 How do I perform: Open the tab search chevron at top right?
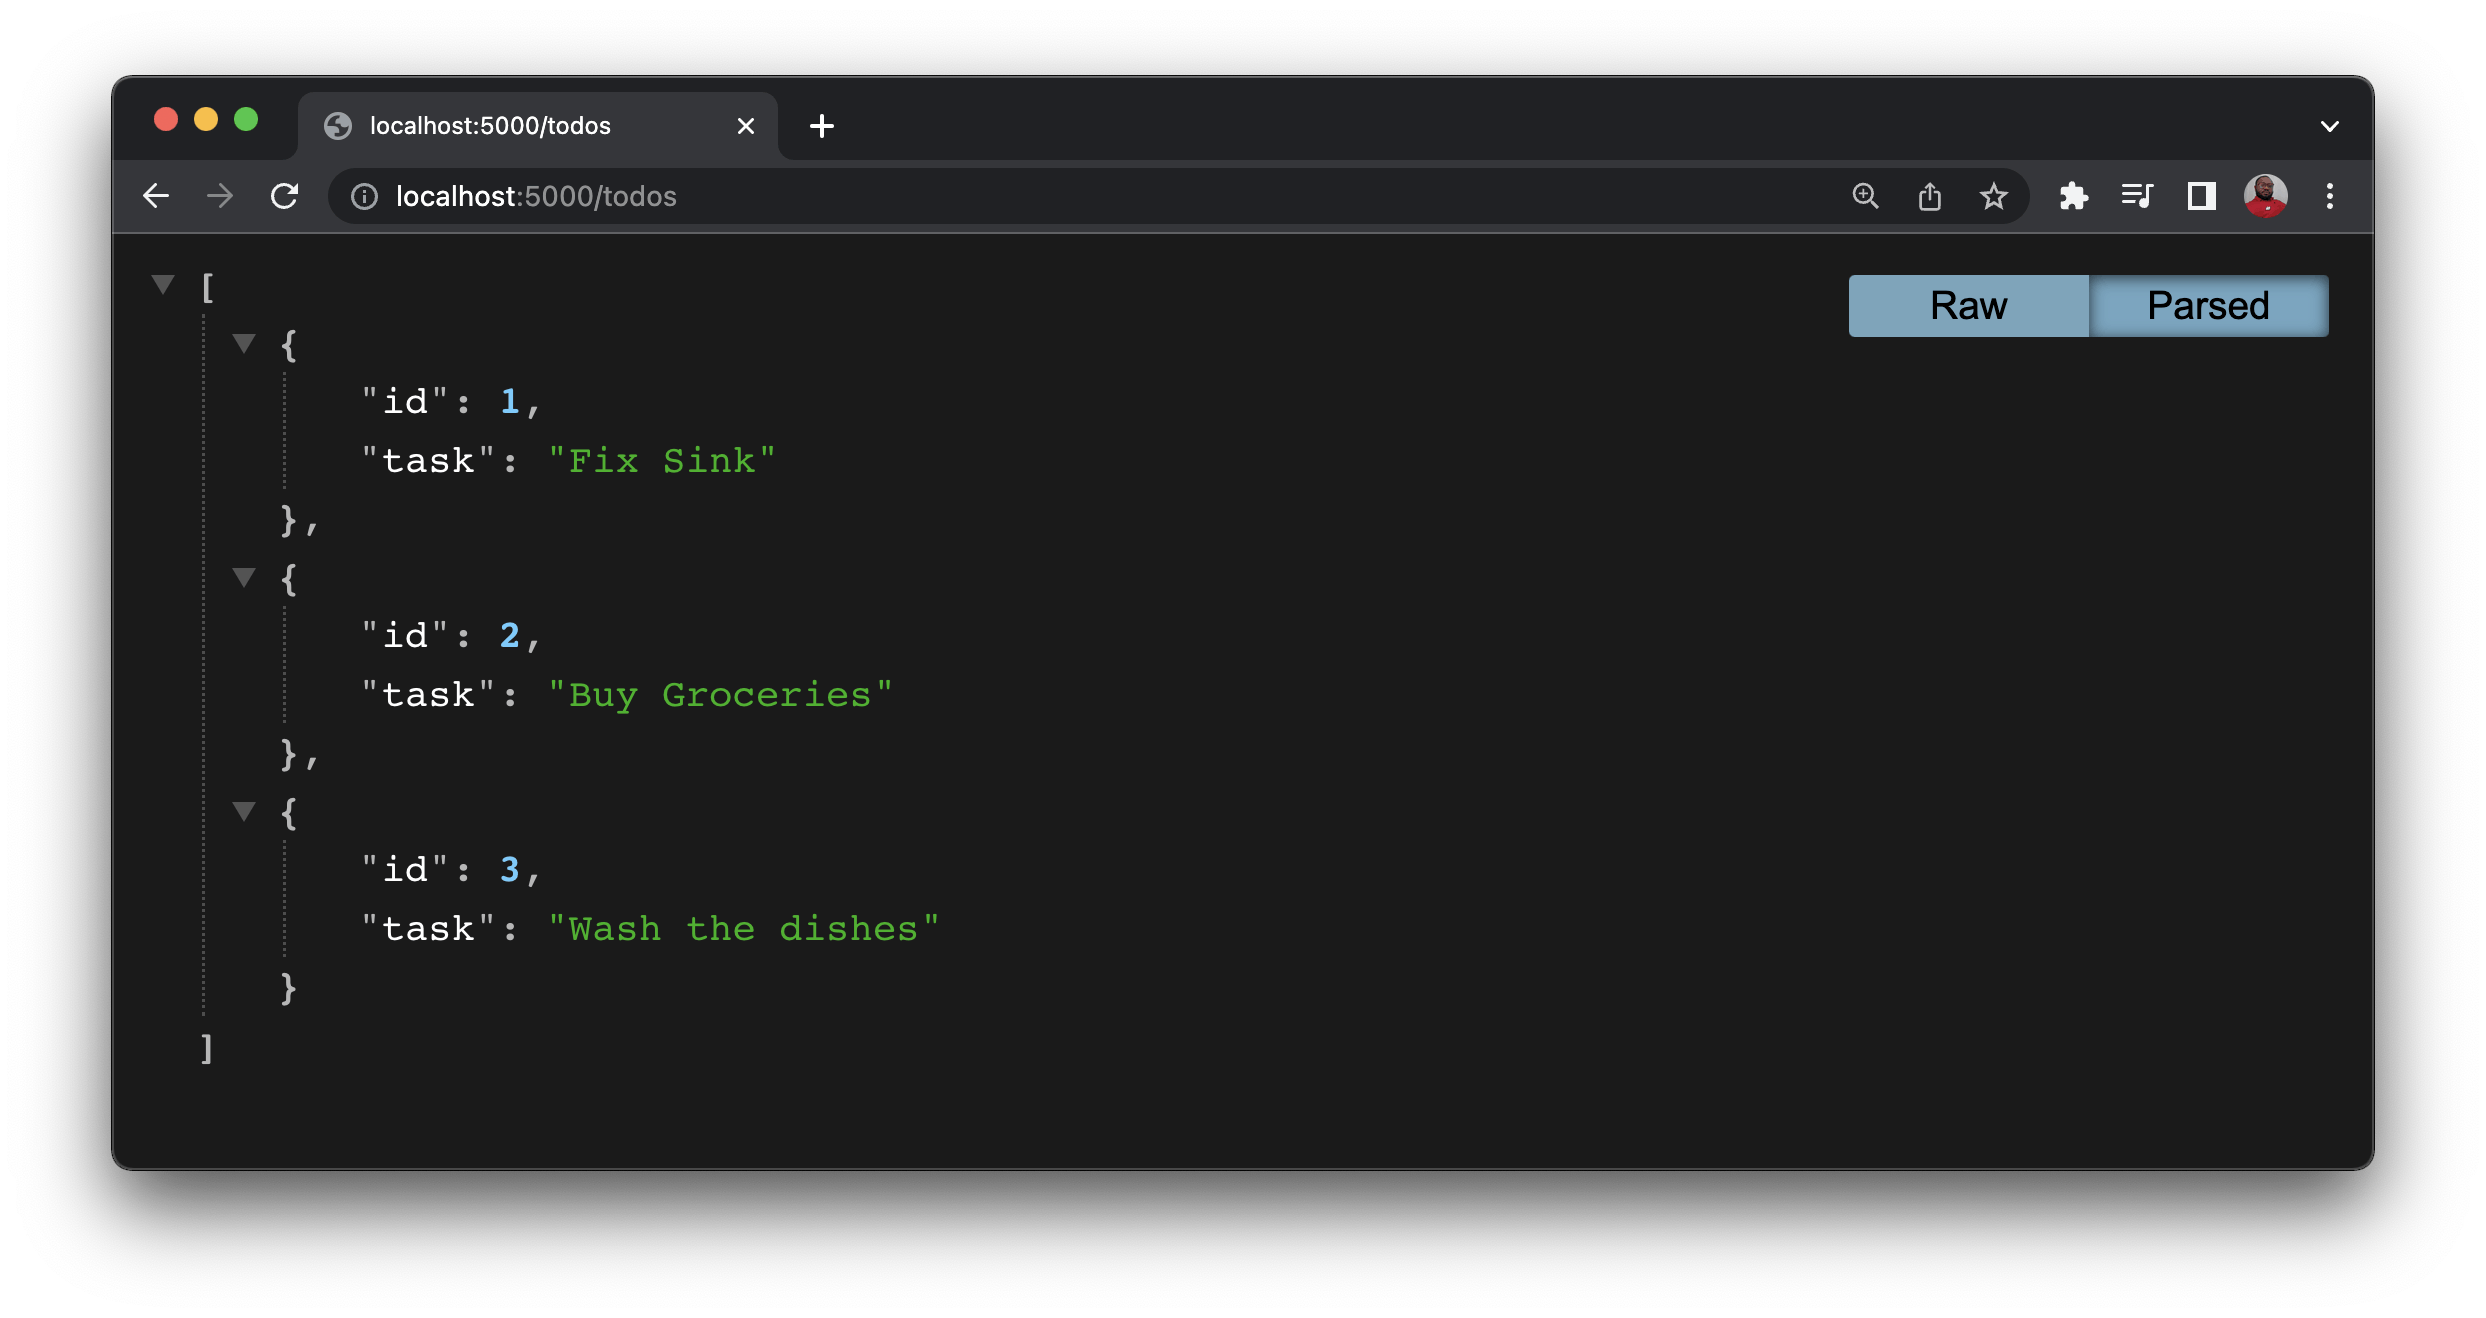tap(2330, 125)
